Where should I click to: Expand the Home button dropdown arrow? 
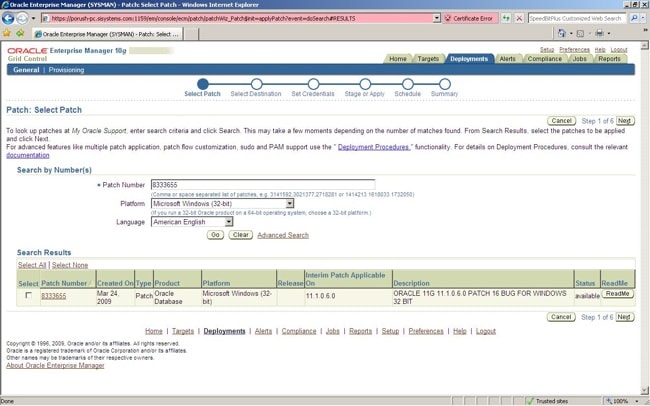[571, 33]
